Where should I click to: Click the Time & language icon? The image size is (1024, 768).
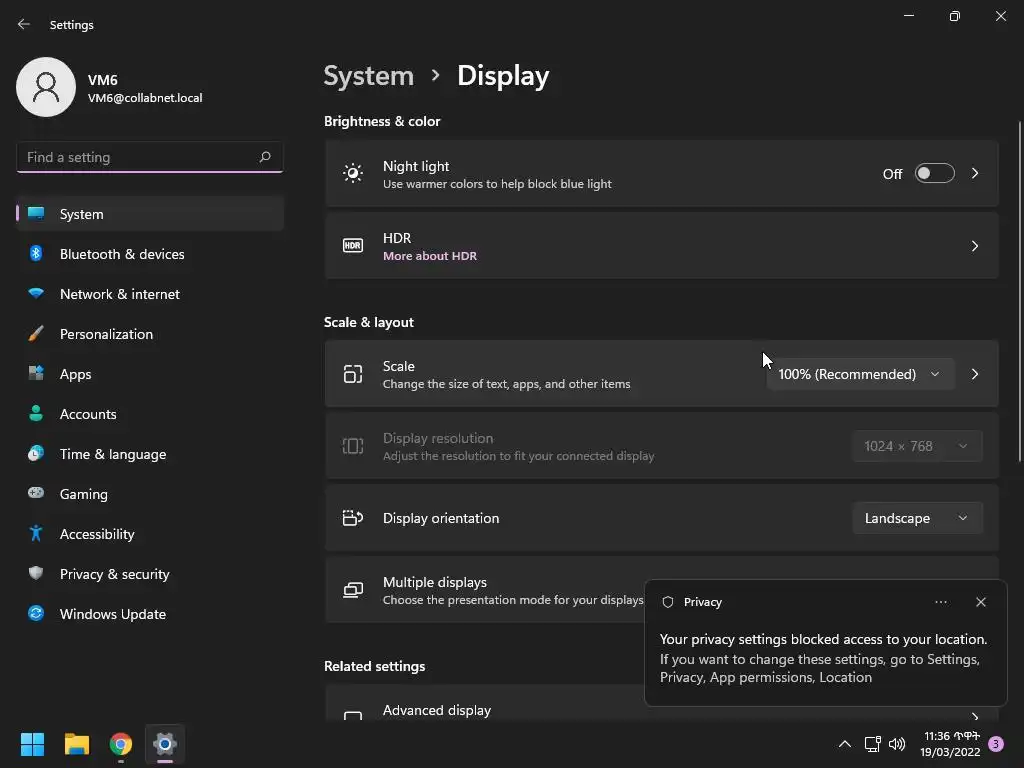pyautogui.click(x=36, y=454)
